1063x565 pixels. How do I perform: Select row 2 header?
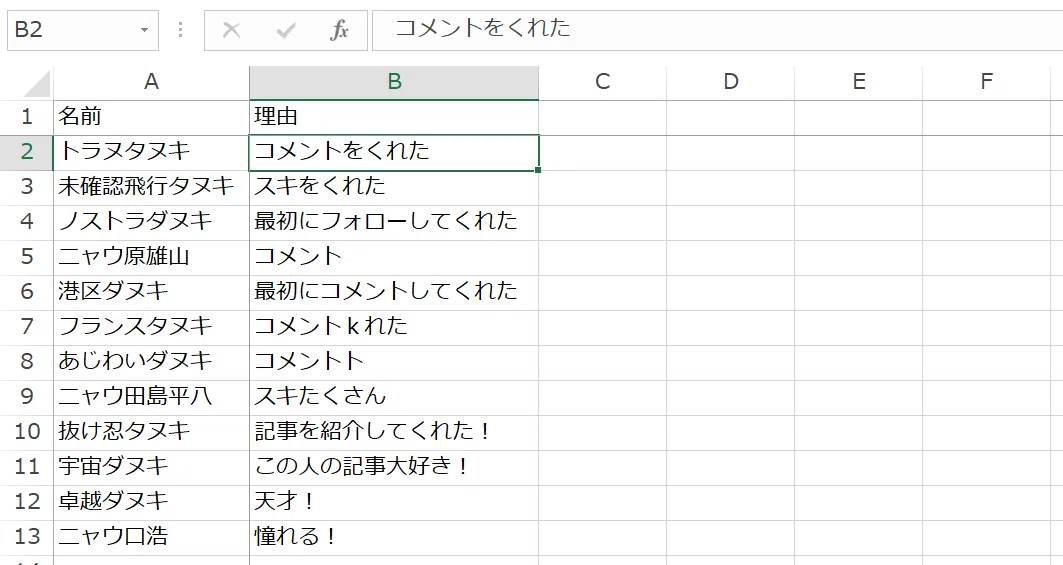[26, 151]
